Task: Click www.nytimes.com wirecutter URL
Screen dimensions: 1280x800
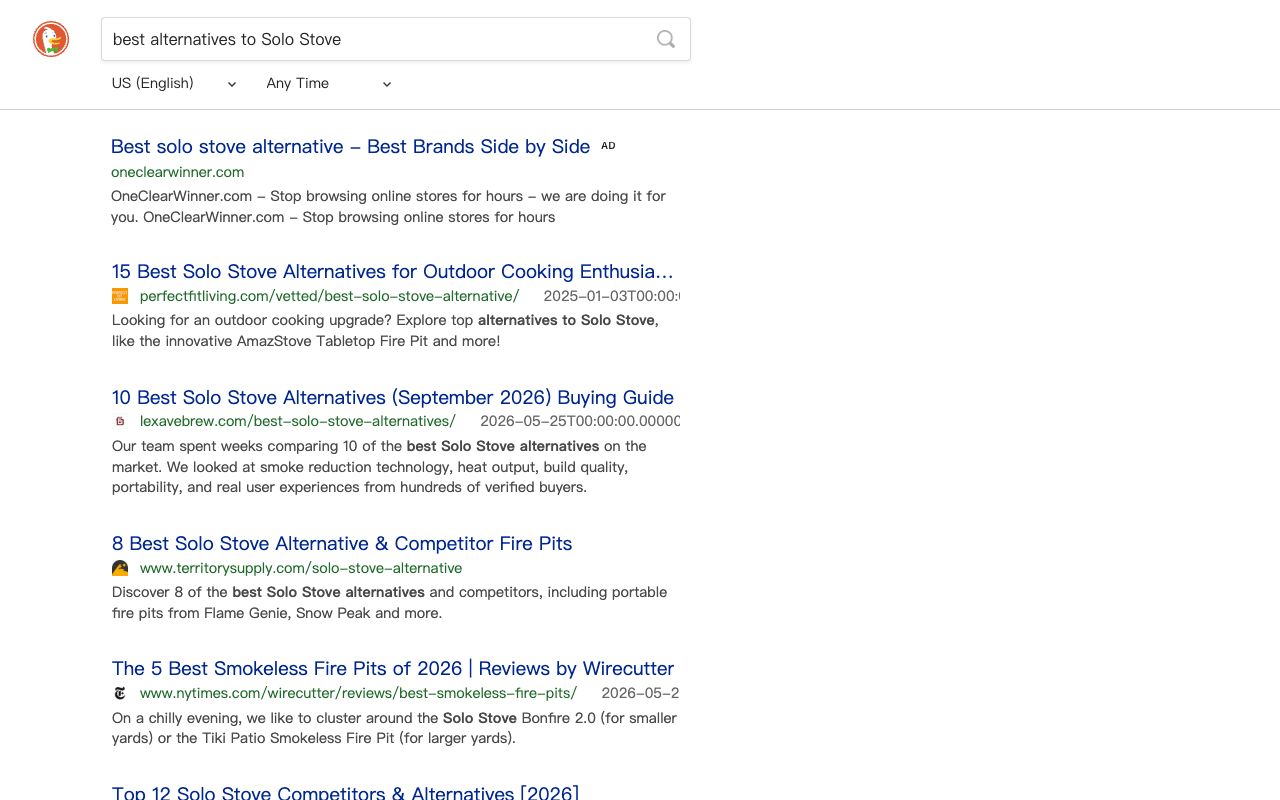Action: pyautogui.click(x=358, y=693)
